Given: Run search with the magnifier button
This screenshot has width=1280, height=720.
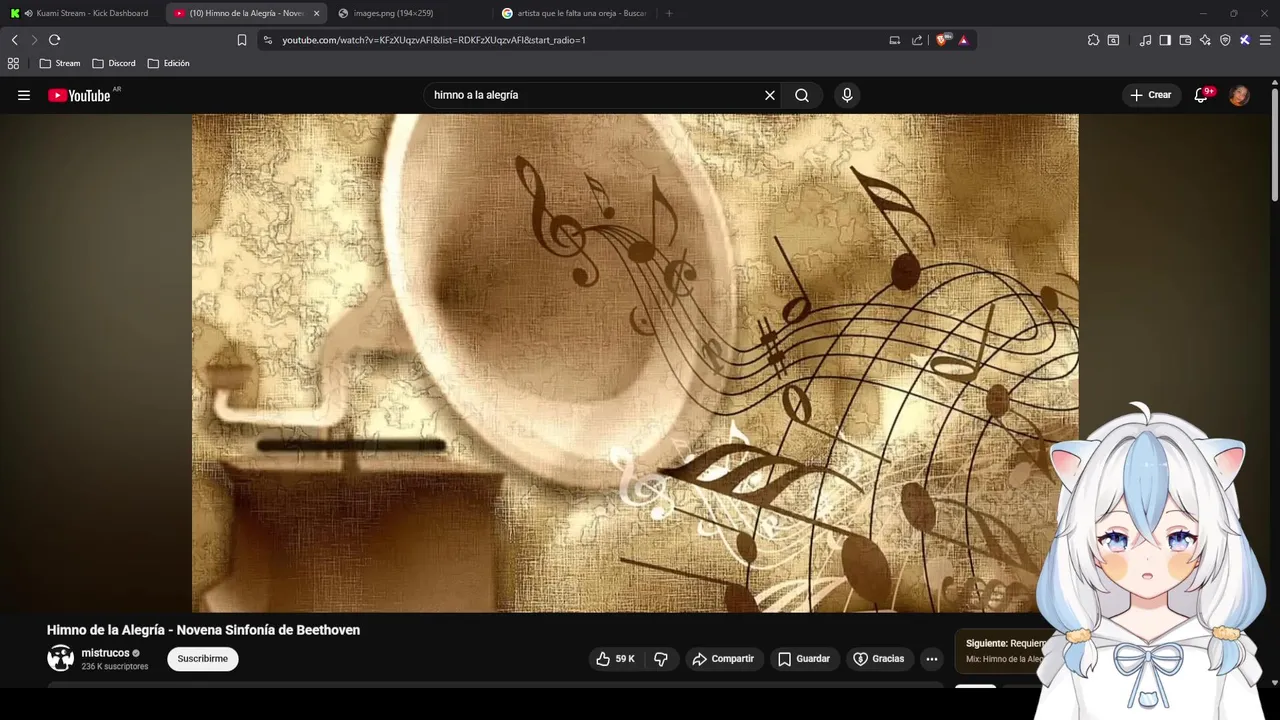Looking at the screenshot, I should pyautogui.click(x=802, y=95).
